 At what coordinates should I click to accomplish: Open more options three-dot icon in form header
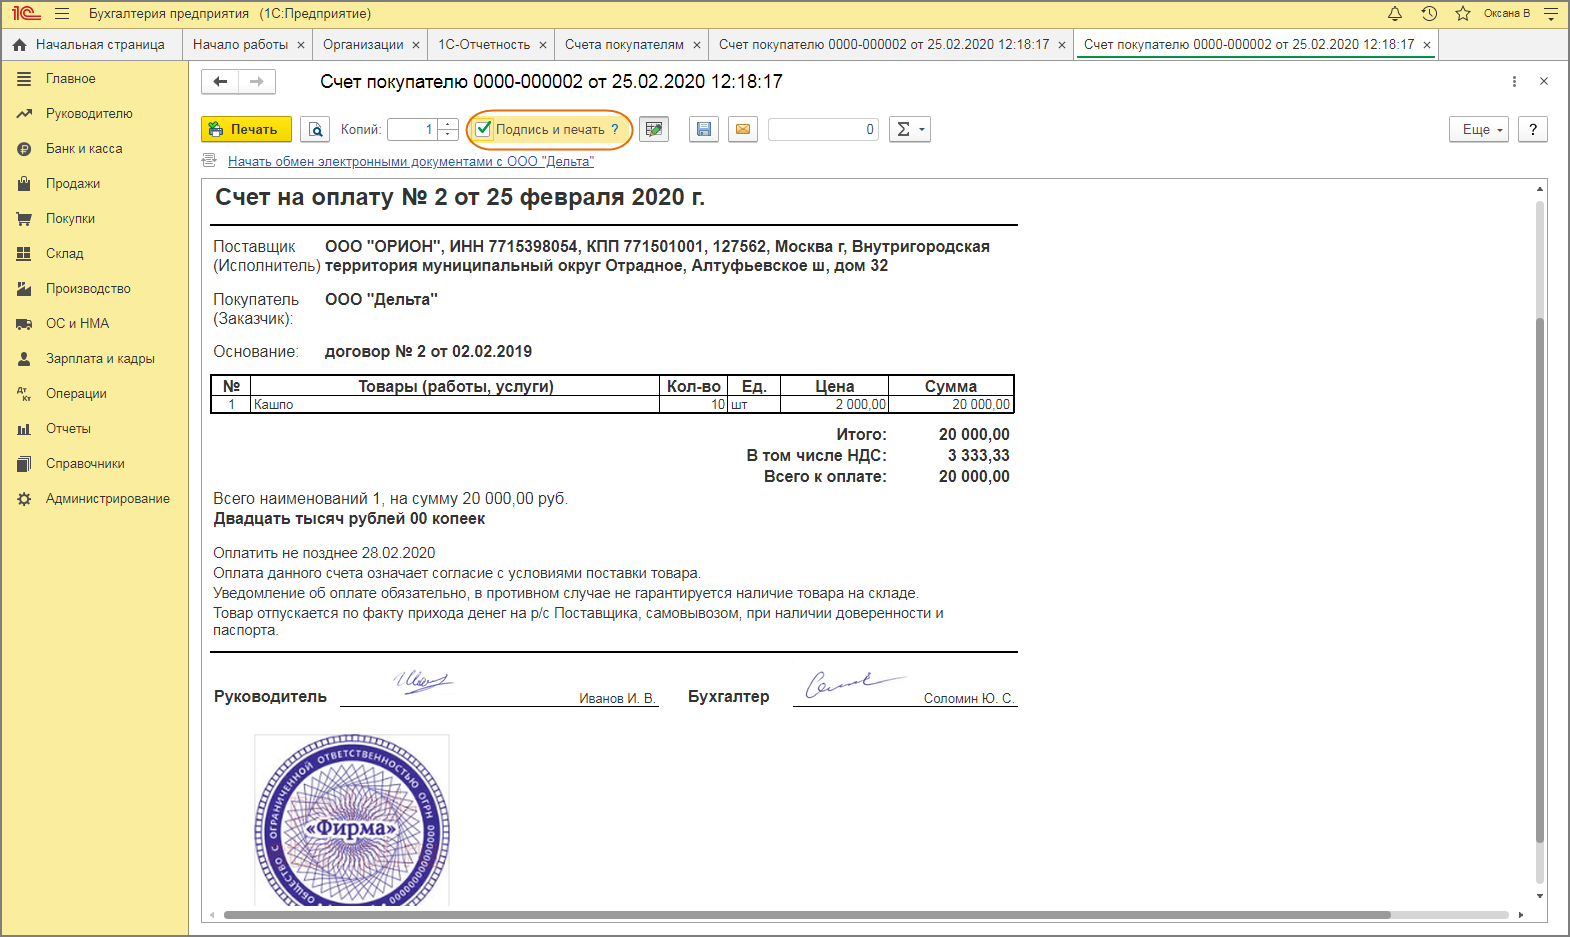pos(1514,81)
